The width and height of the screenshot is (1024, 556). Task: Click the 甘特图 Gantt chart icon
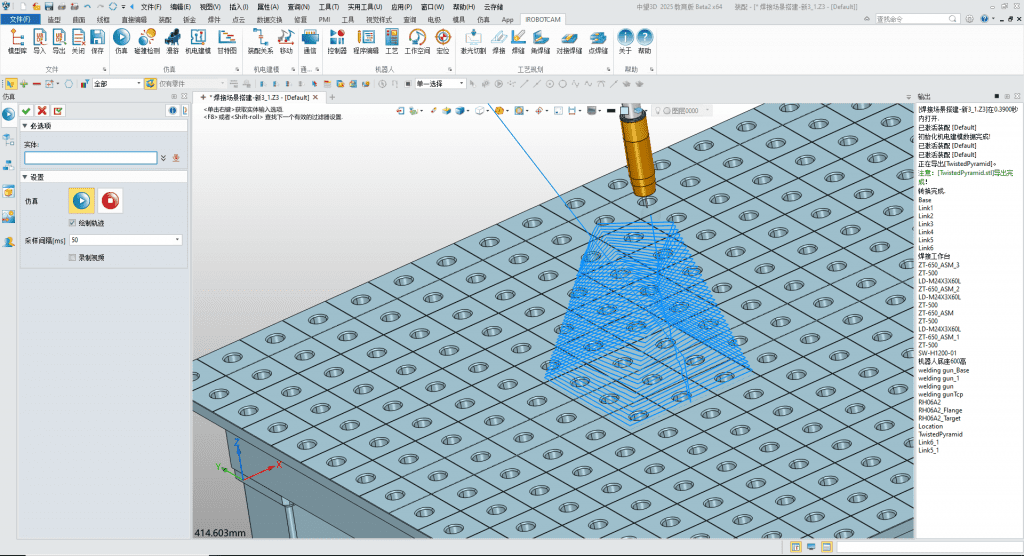coord(227,41)
